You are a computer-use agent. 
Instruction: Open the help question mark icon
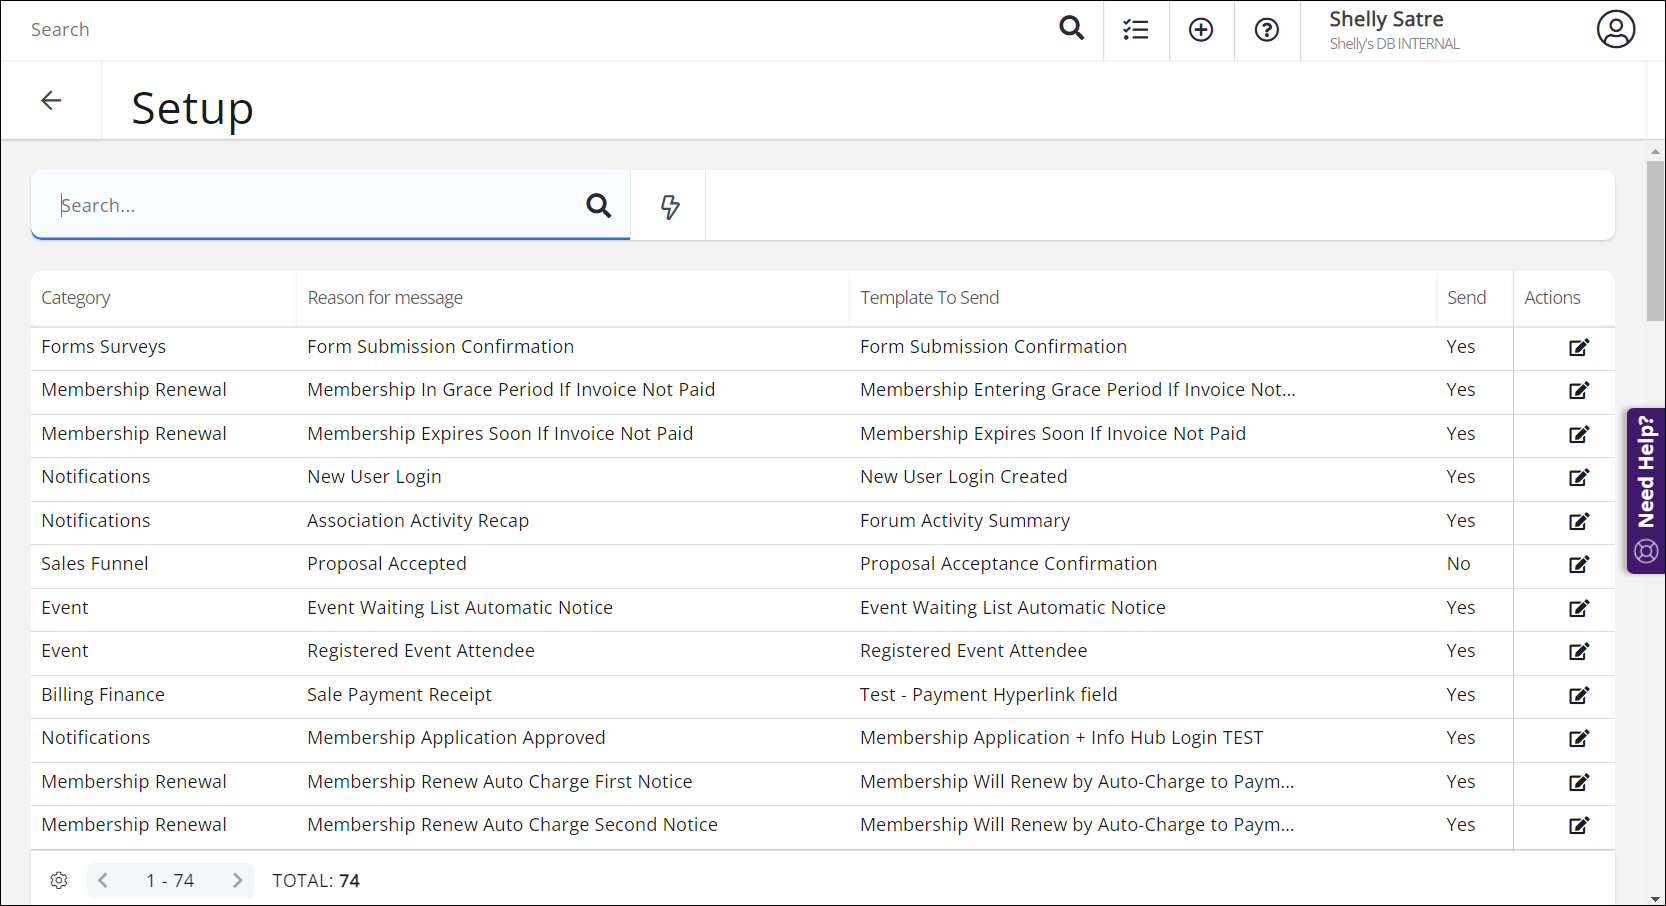click(1267, 30)
